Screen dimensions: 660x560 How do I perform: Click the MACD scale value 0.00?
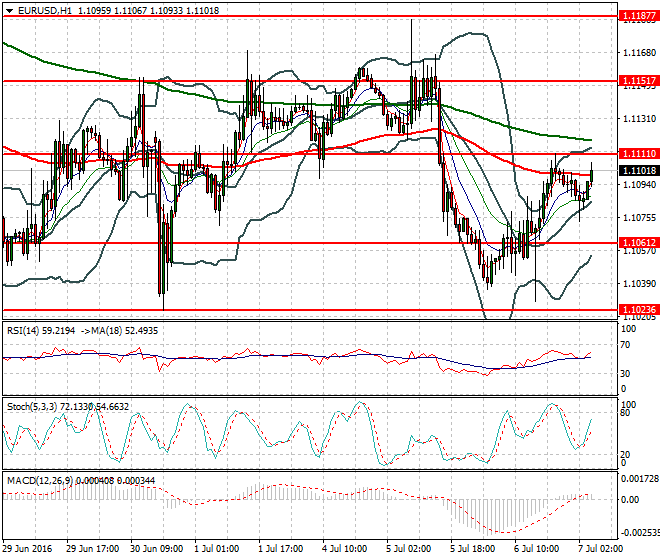click(x=630, y=499)
